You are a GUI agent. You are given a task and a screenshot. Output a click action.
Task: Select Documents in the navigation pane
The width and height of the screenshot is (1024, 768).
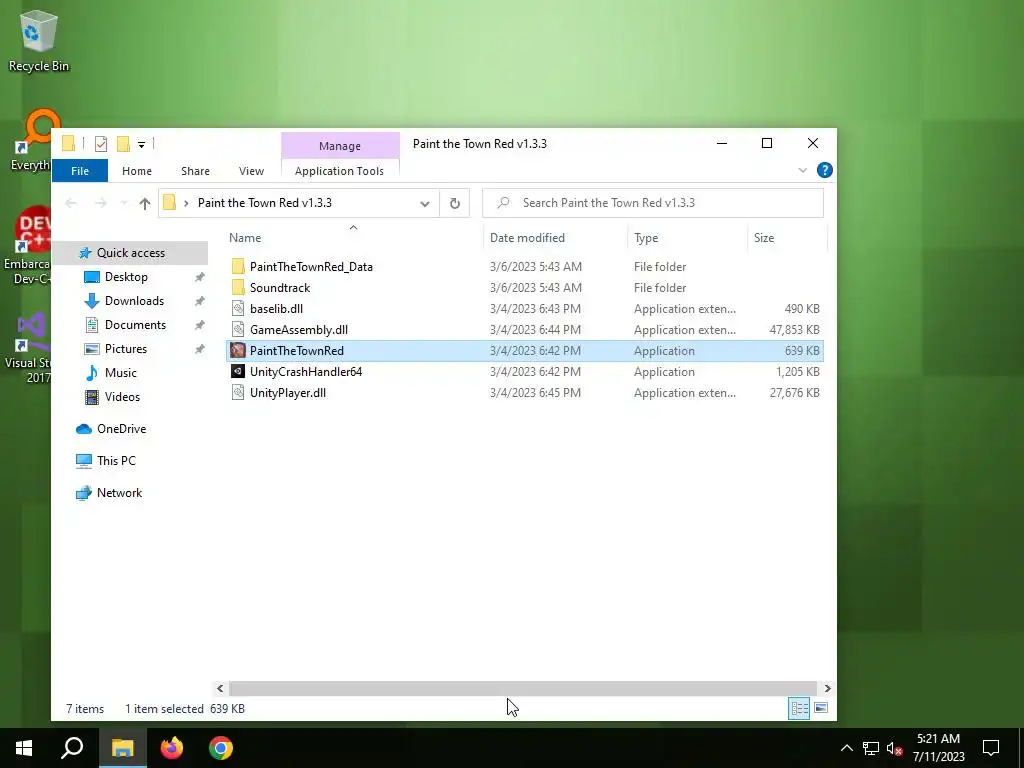(135, 325)
